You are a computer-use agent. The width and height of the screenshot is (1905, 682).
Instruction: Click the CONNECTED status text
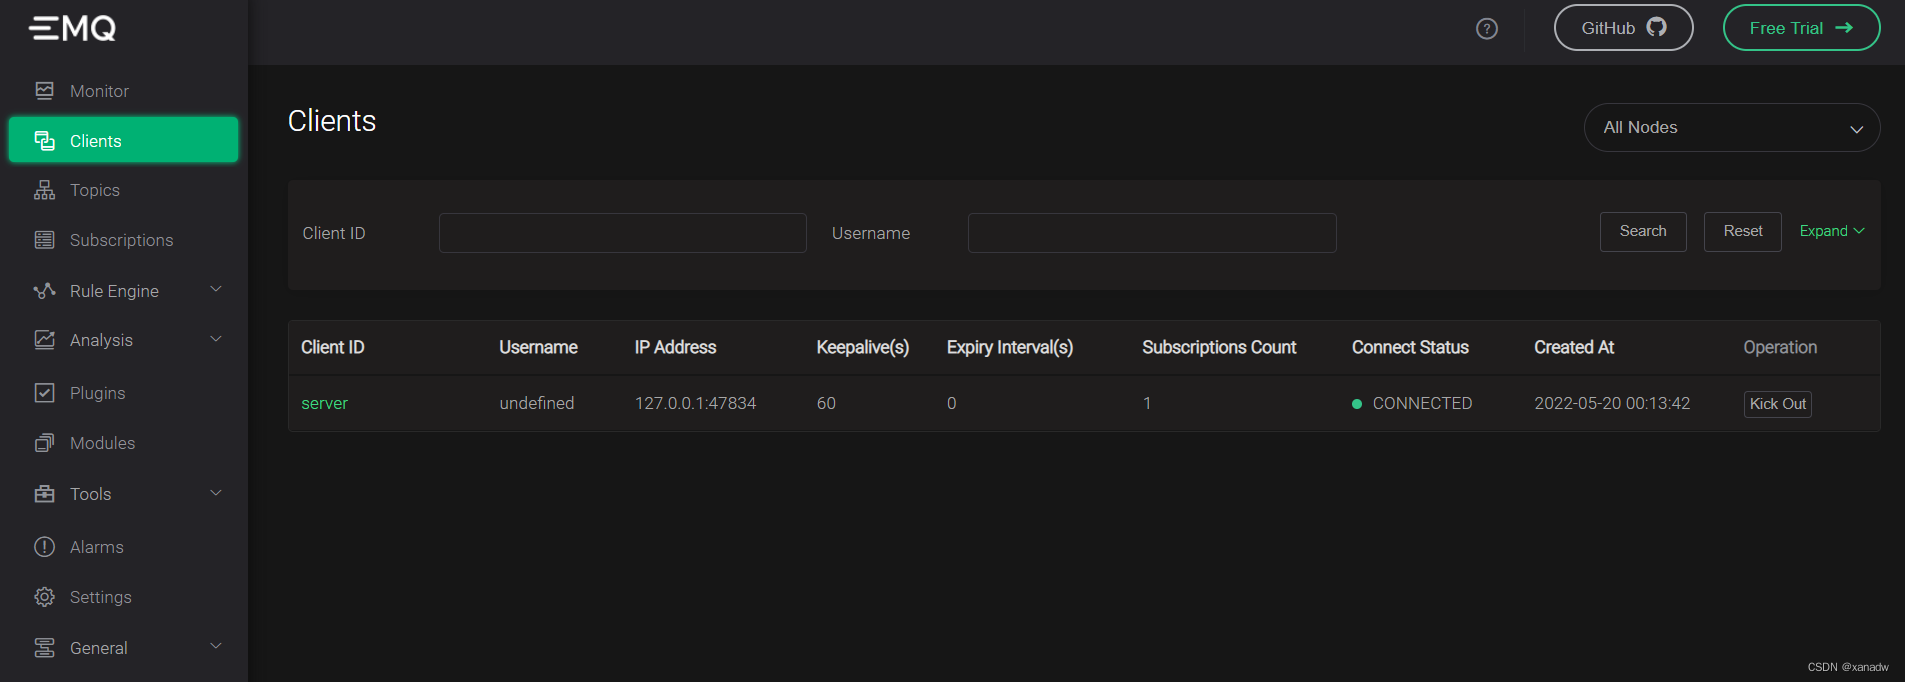click(x=1422, y=403)
